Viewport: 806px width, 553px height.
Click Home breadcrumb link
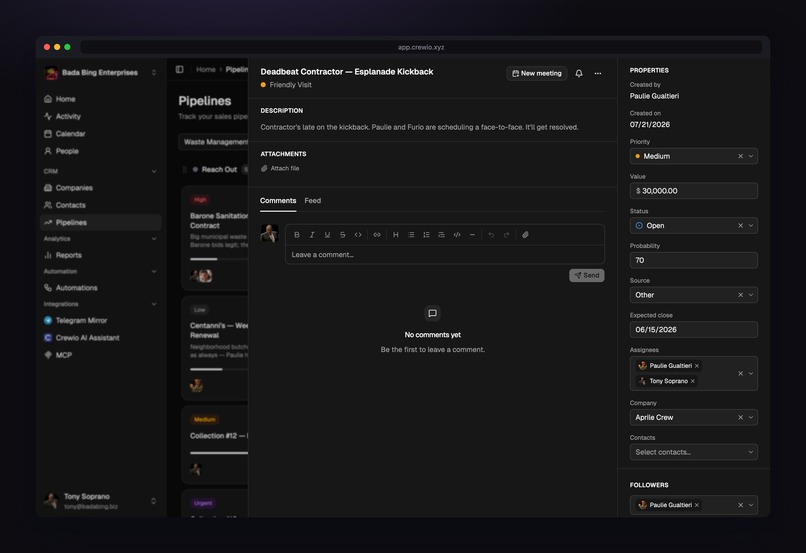(x=206, y=69)
